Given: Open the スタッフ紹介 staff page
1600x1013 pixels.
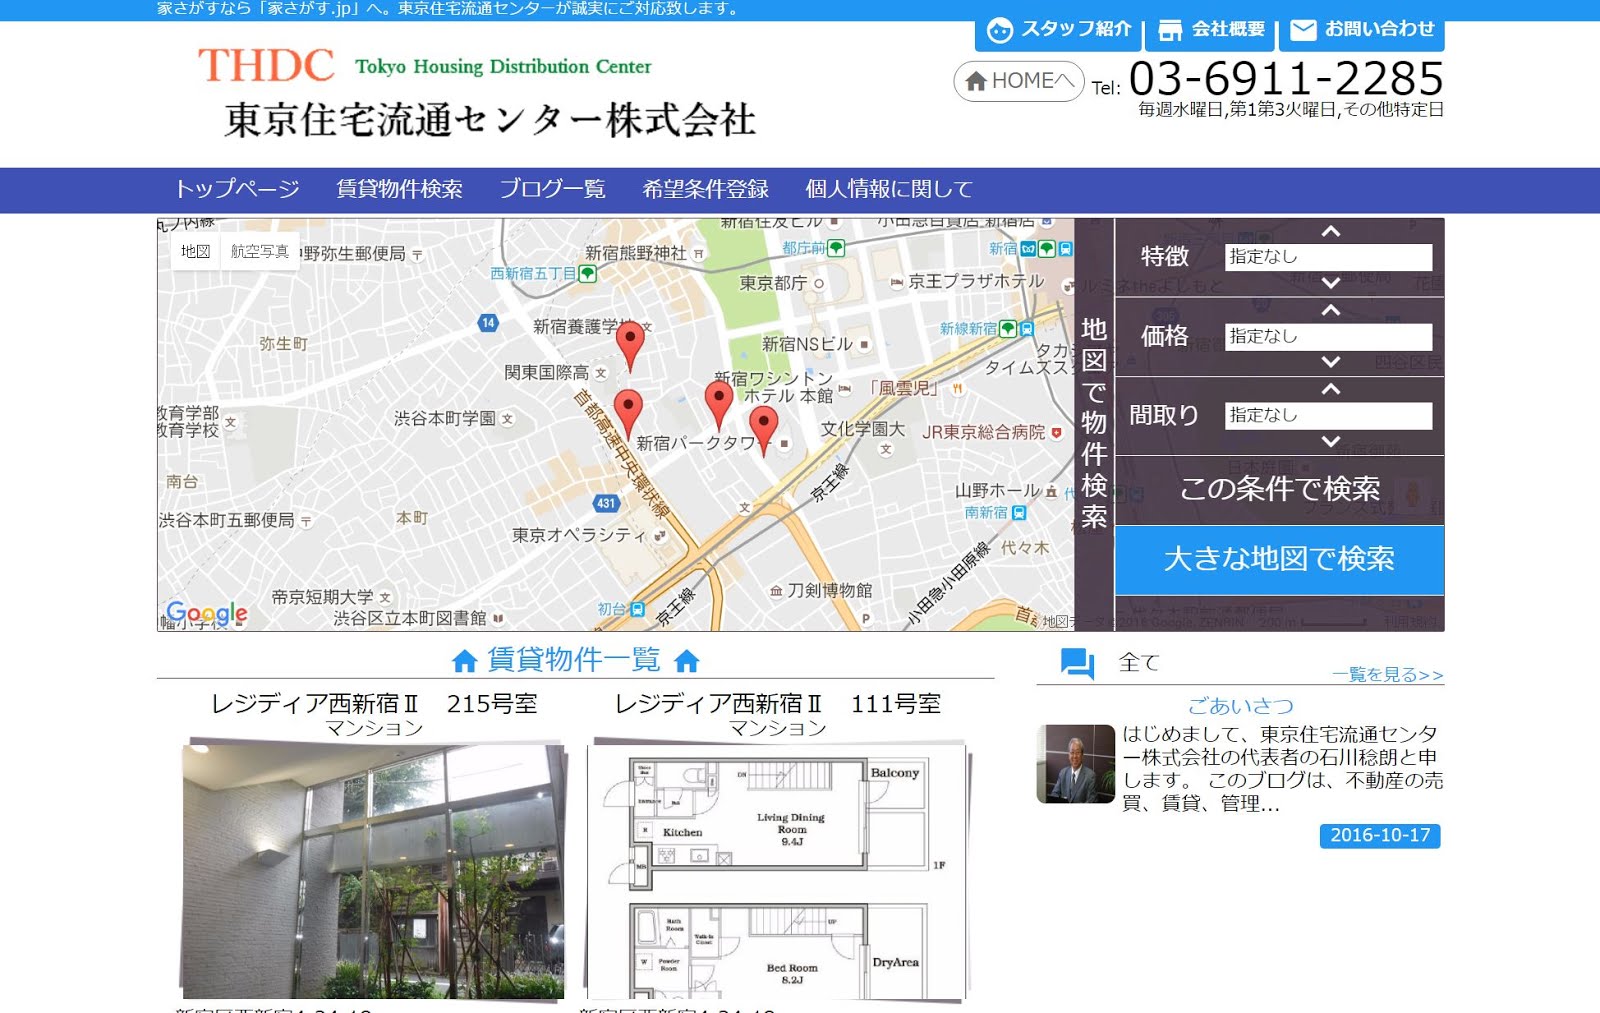Looking at the screenshot, I should 1059,31.
